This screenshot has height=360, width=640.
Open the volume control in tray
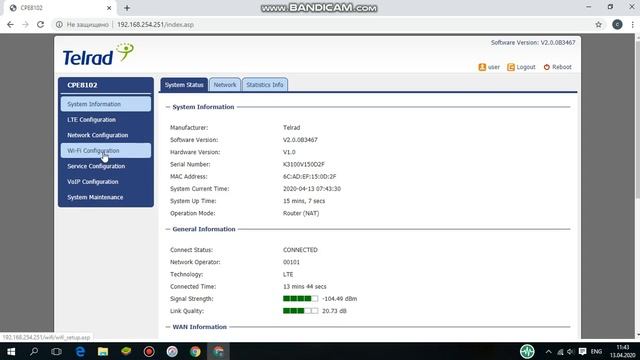(571, 352)
